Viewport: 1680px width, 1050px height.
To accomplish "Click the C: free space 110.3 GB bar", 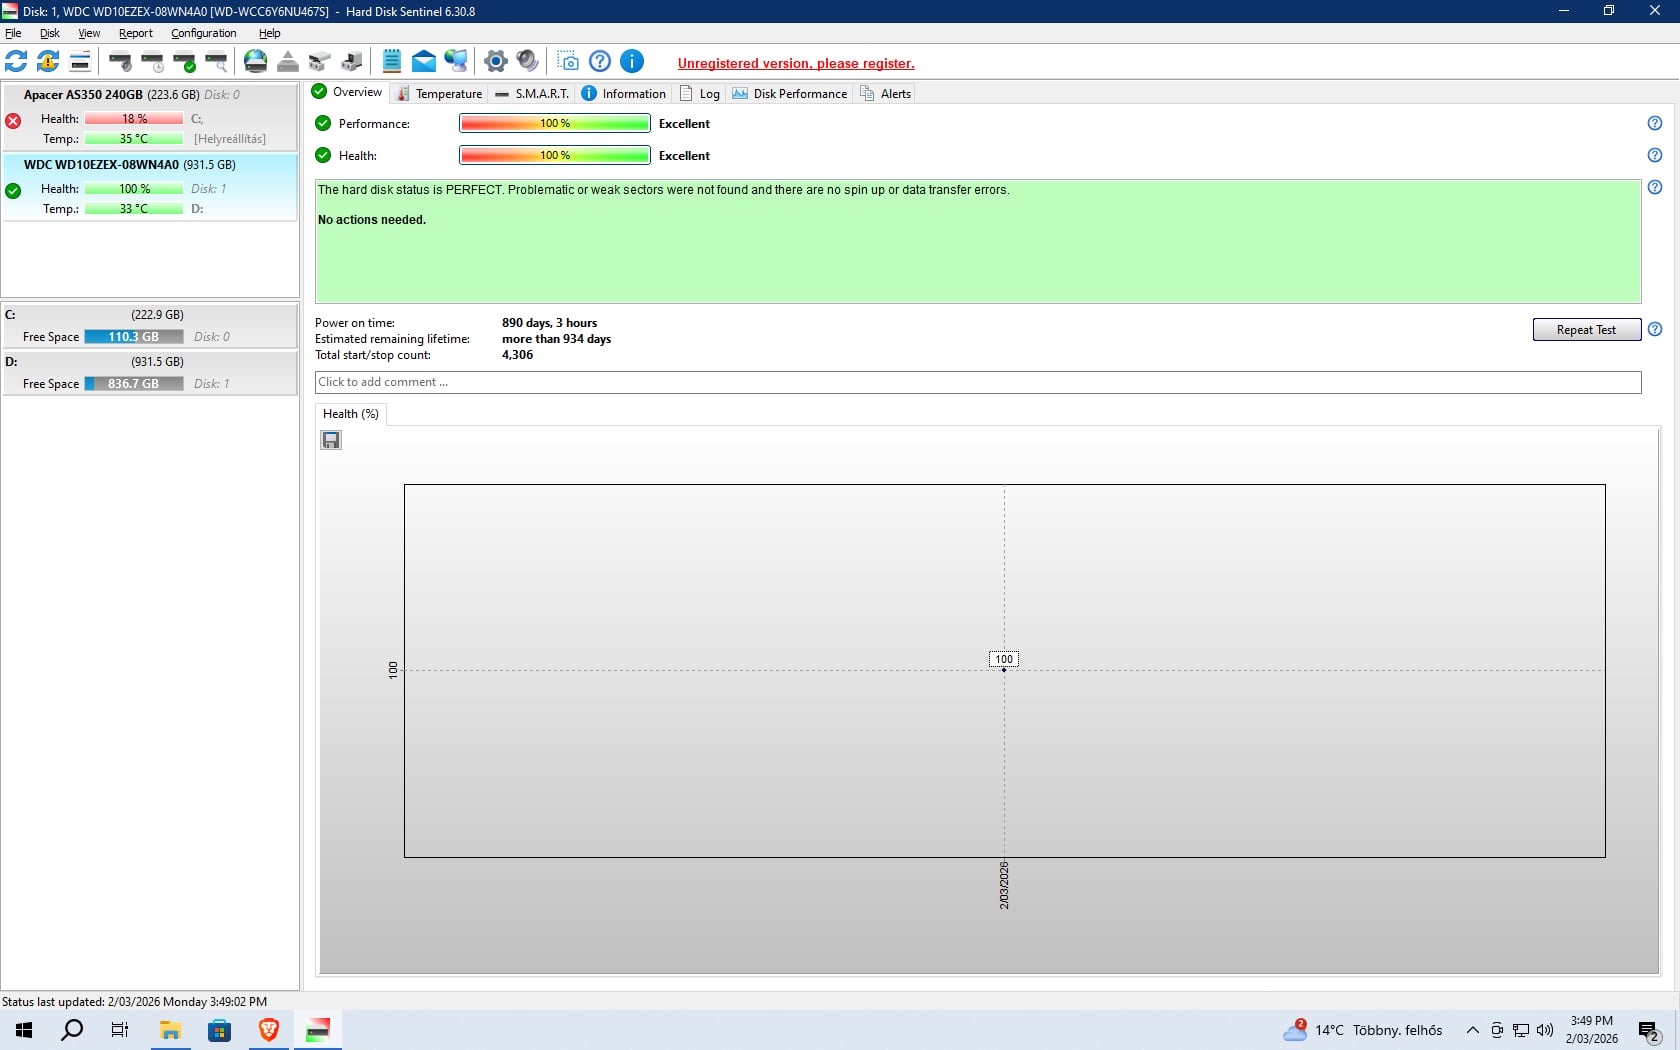I will [134, 337].
